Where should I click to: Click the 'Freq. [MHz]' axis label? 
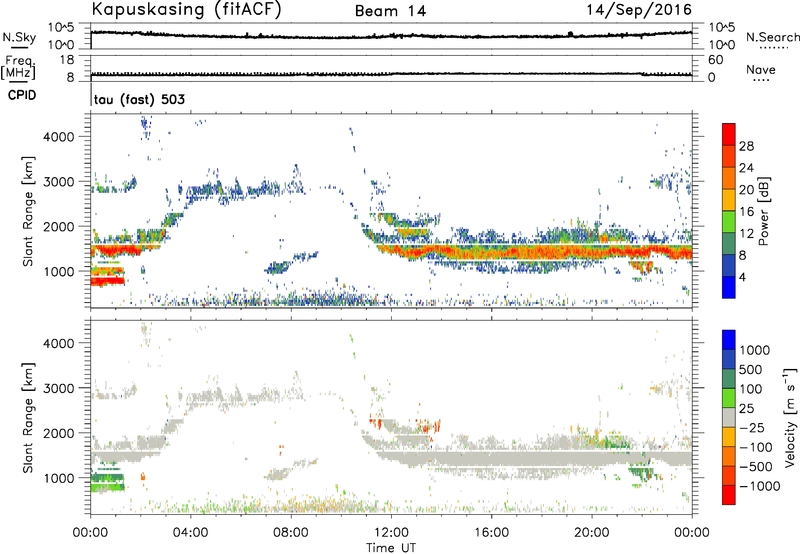click(x=18, y=67)
